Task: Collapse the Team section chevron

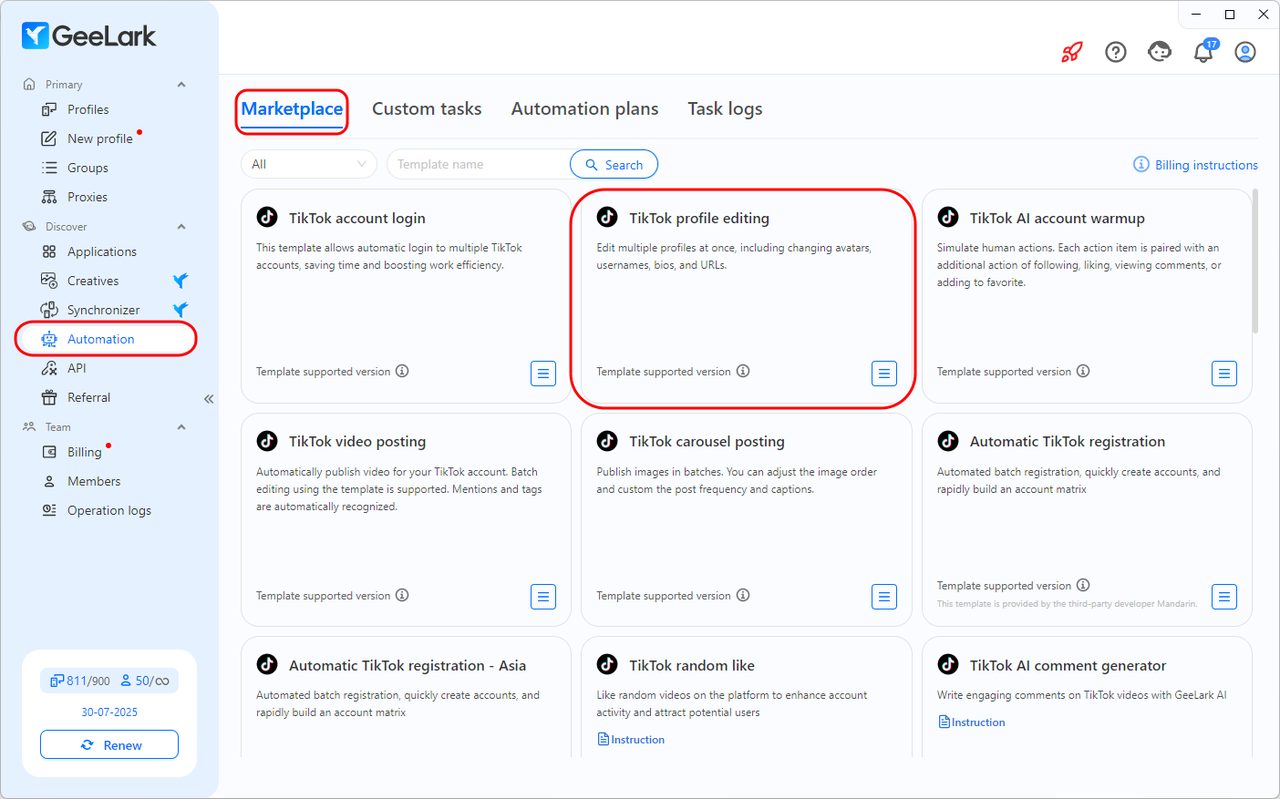Action: click(181, 427)
